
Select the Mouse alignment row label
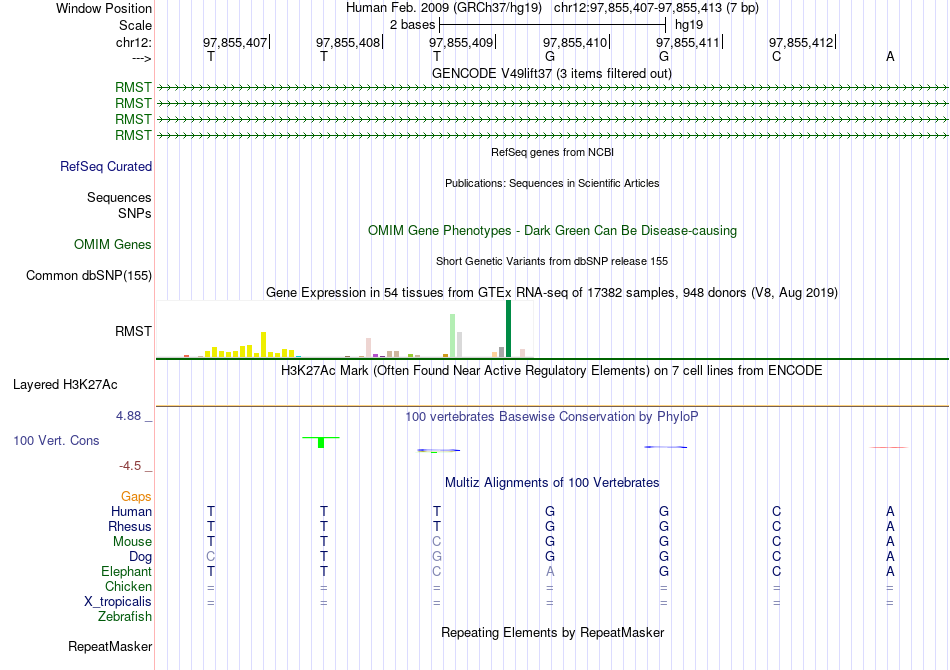(x=132, y=542)
